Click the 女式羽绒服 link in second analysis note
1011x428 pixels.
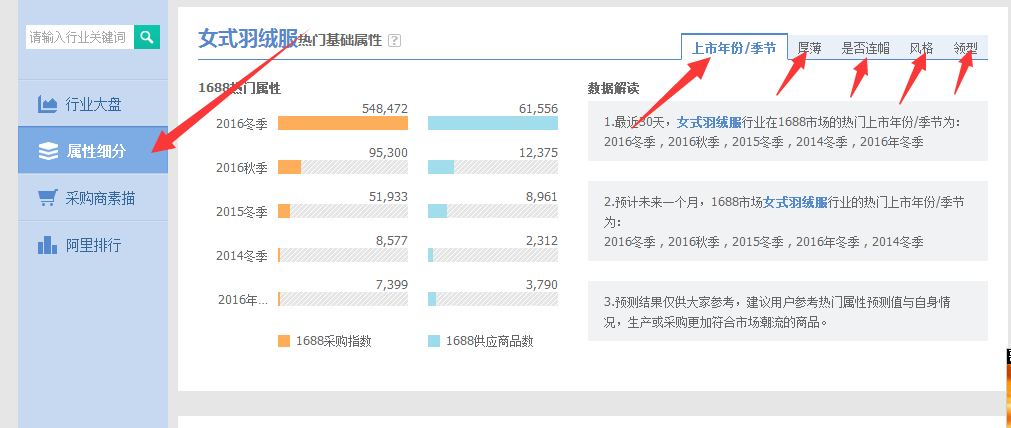(795, 202)
